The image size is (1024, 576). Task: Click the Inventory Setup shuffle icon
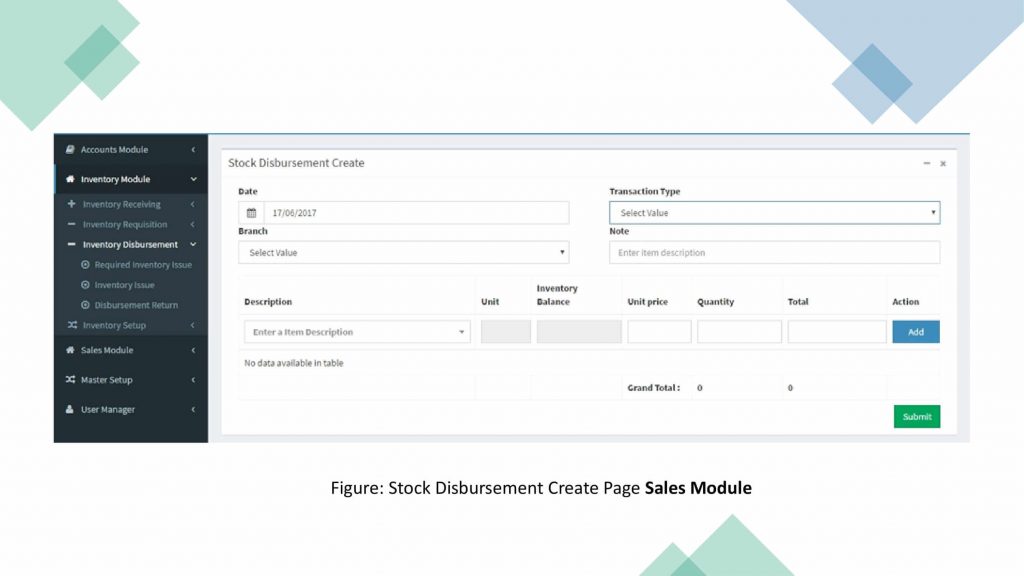71,326
